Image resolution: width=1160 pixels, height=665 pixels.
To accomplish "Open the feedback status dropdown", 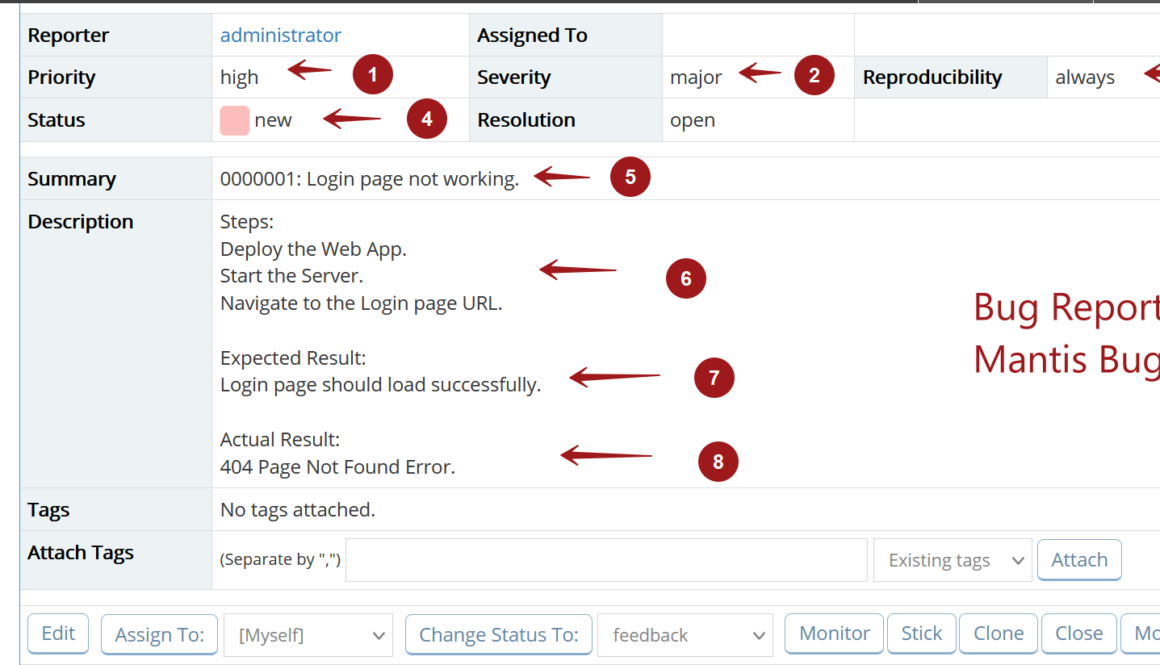I will point(686,635).
